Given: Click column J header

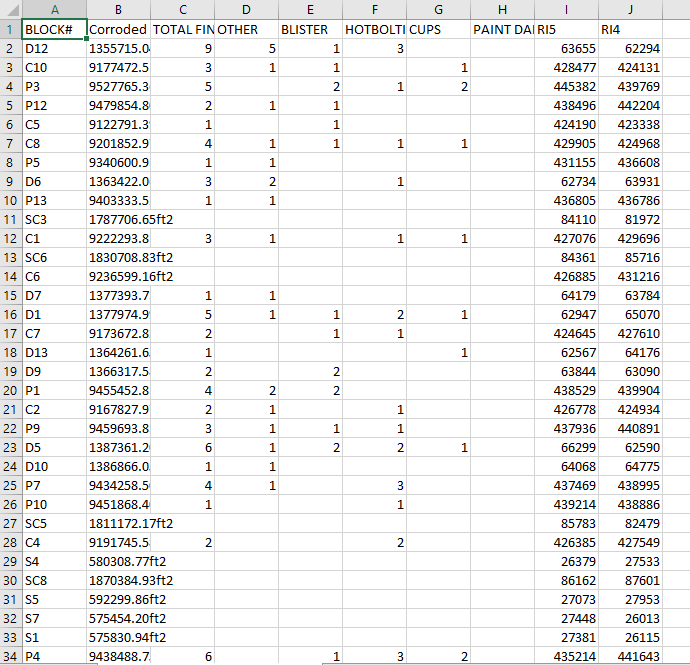Looking at the screenshot, I should pos(630,9).
